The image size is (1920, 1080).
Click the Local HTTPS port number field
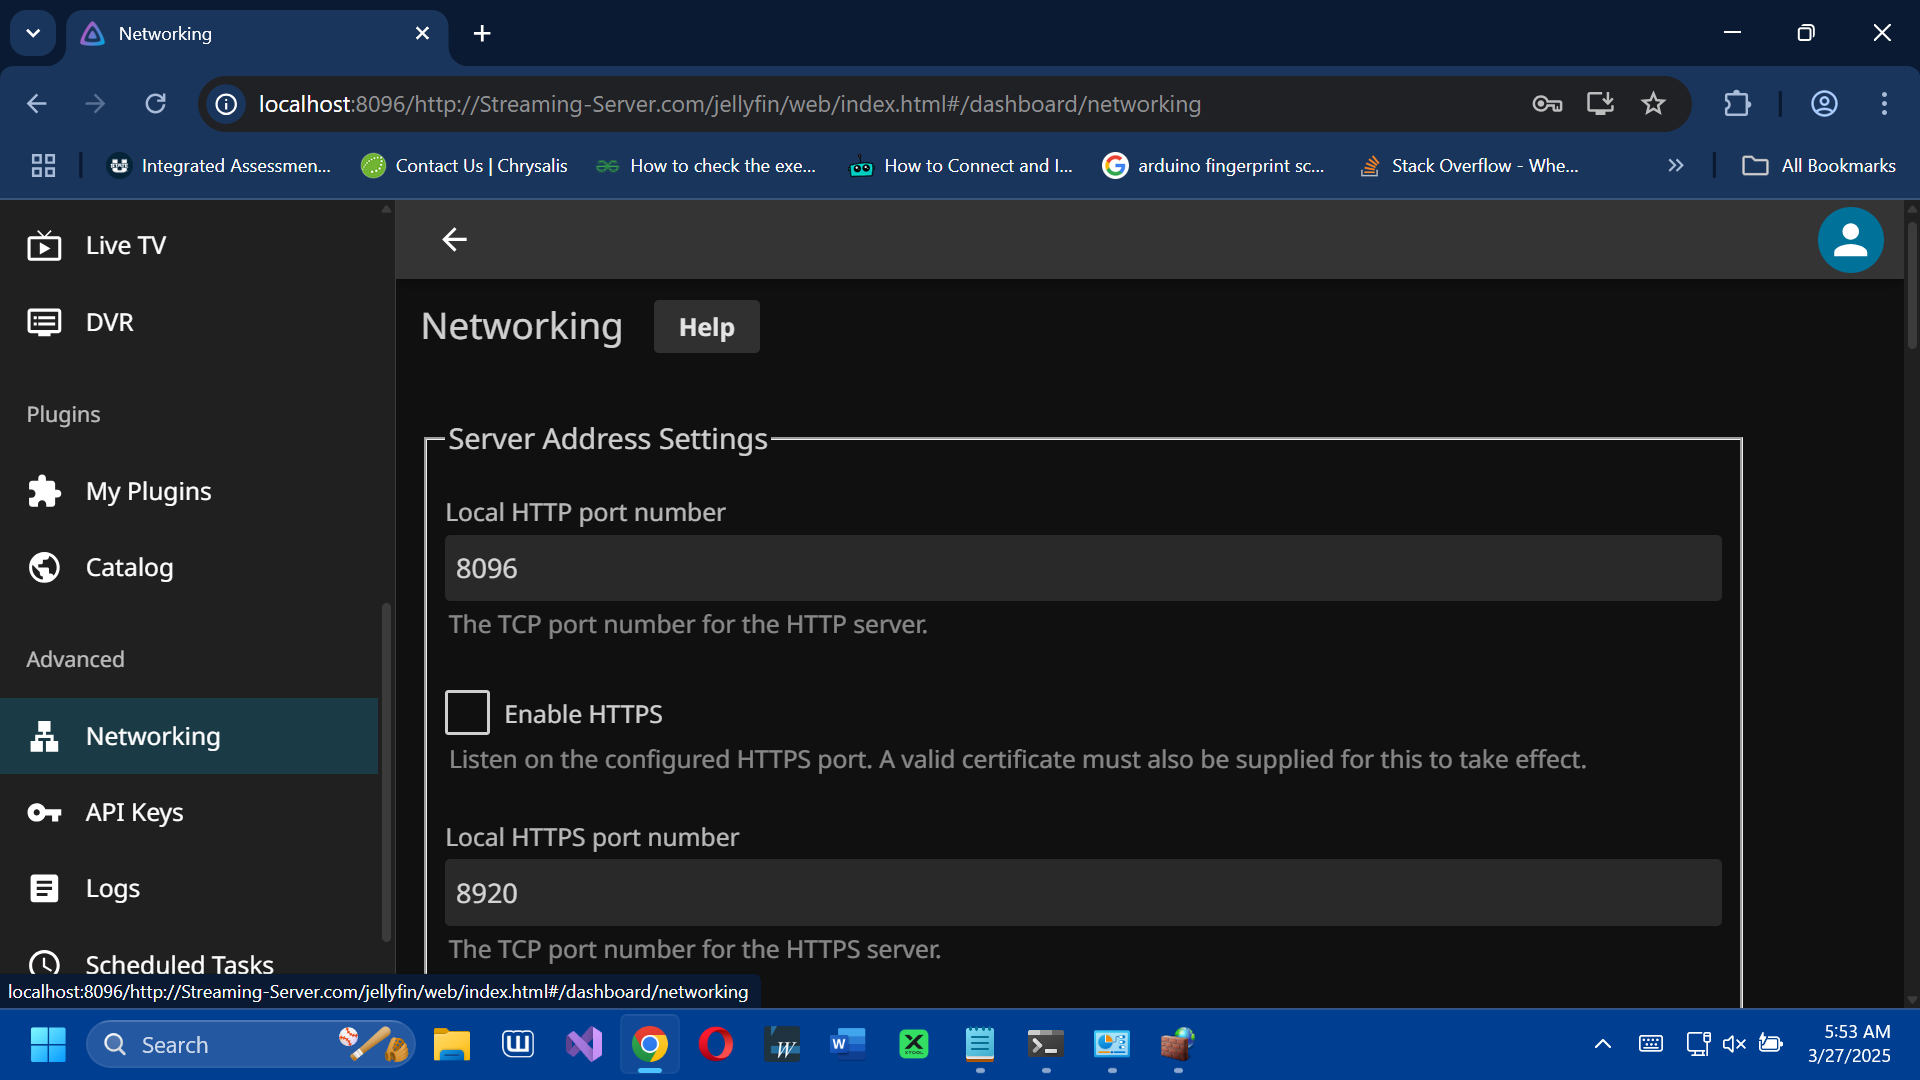[x=1082, y=893]
